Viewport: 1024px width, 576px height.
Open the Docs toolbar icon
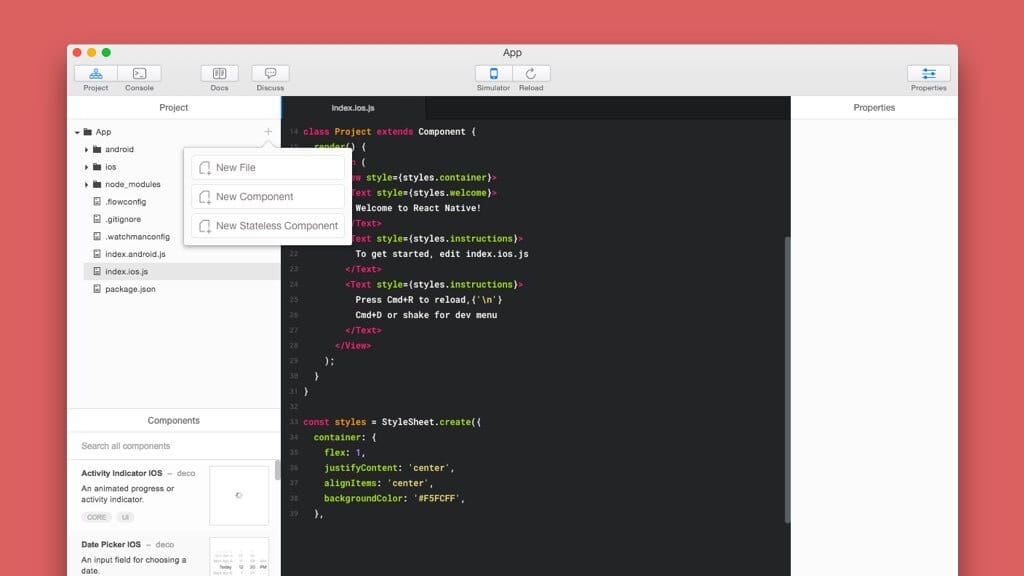pos(219,73)
